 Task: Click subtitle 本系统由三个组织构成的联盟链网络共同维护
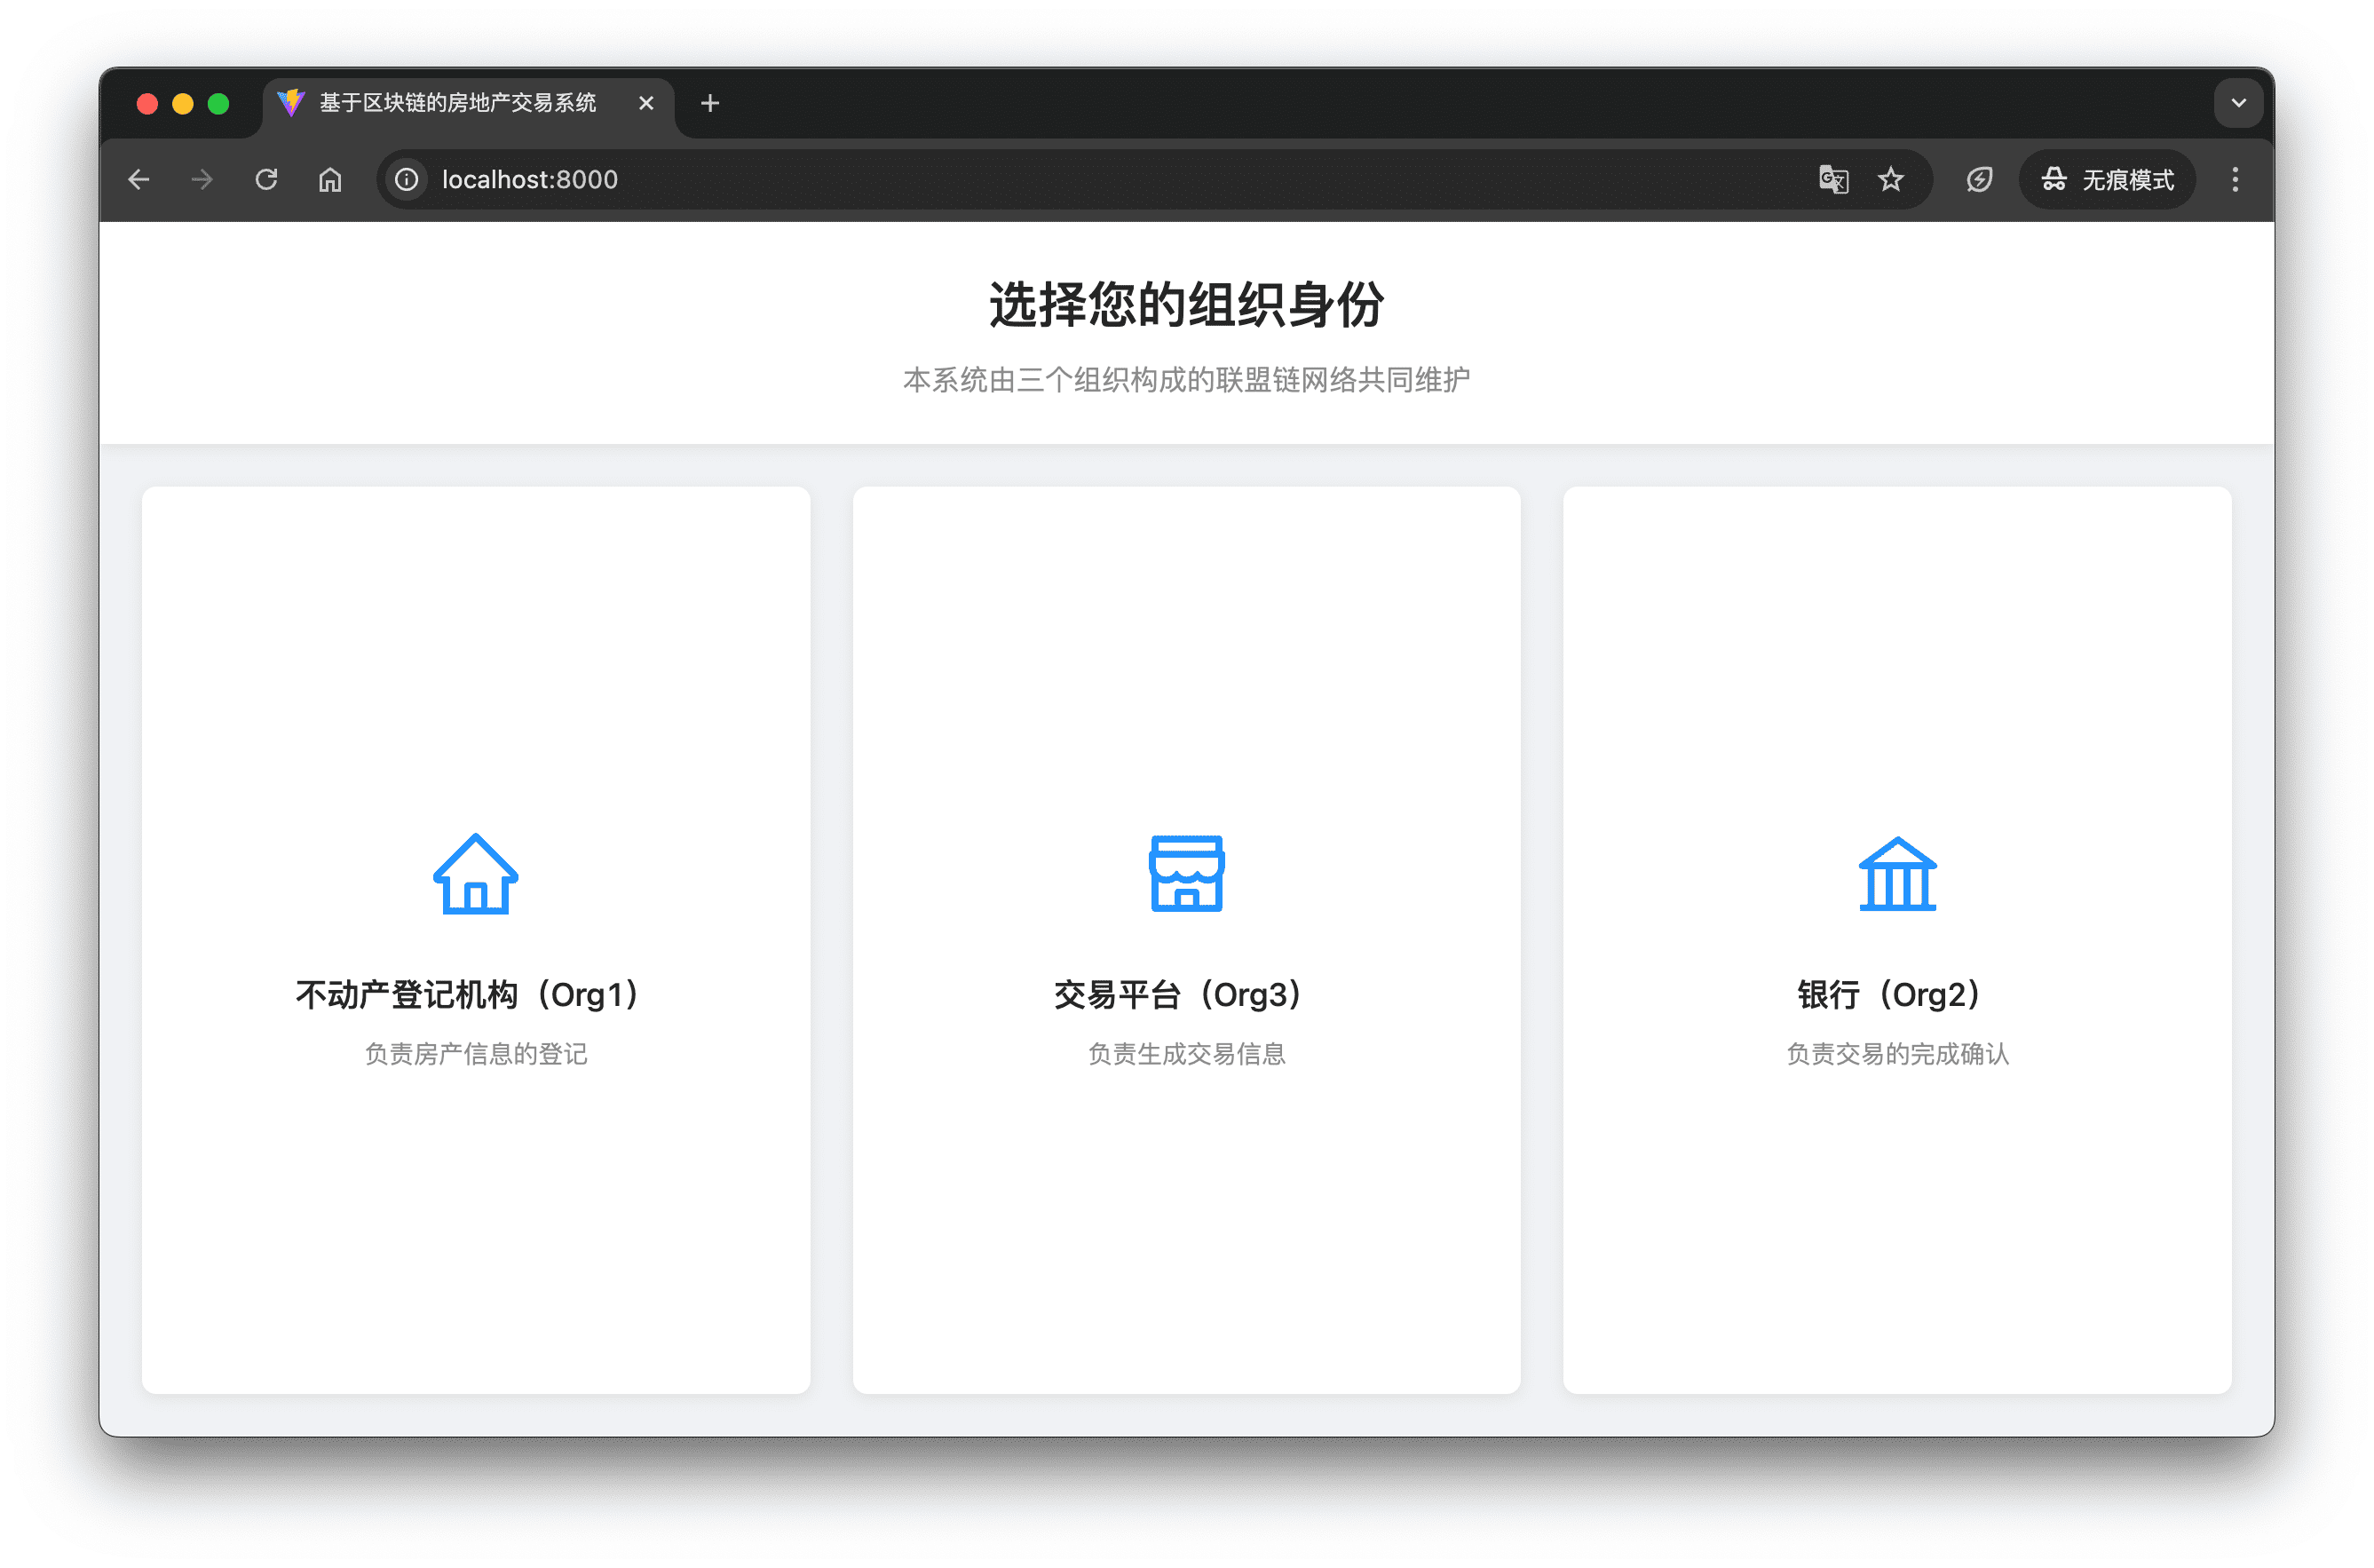pos(1186,380)
